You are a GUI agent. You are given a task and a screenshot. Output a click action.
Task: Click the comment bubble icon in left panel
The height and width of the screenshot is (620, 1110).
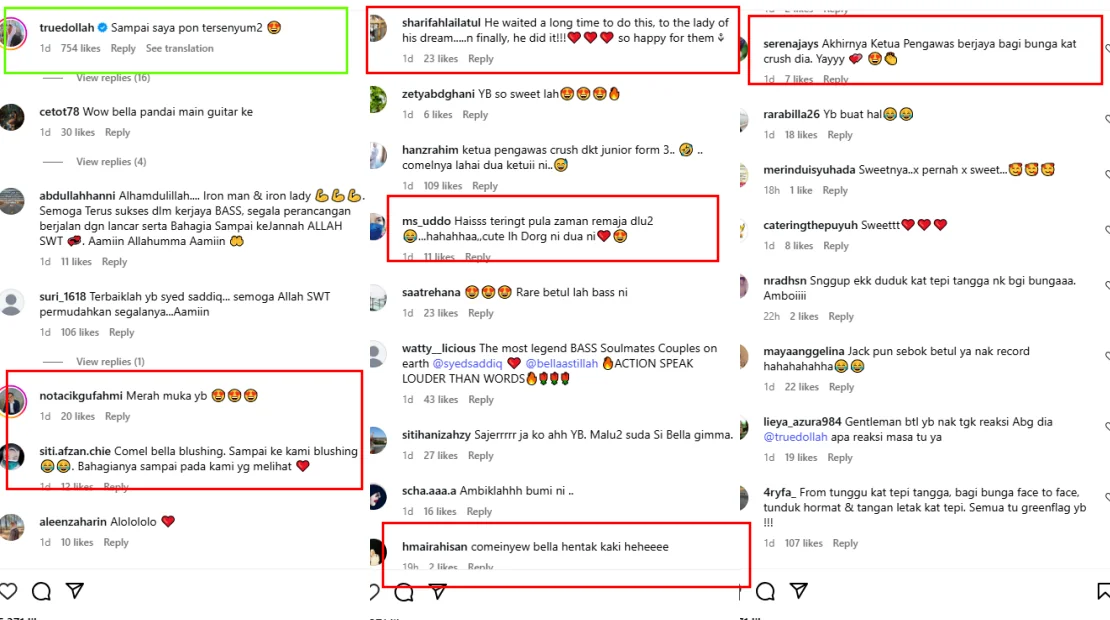pyautogui.click(x=41, y=591)
